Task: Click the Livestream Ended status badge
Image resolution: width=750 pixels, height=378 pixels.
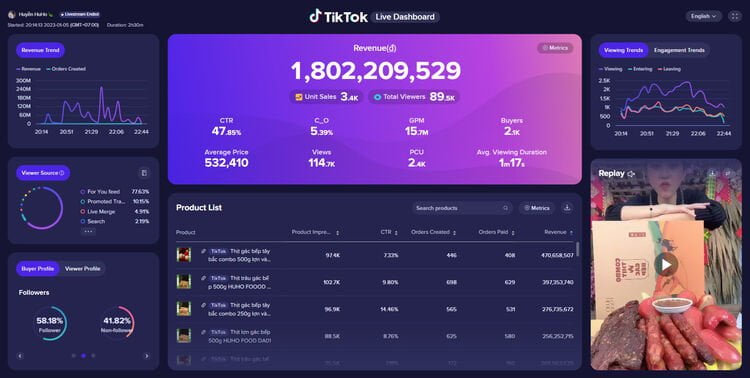Action: [80, 14]
